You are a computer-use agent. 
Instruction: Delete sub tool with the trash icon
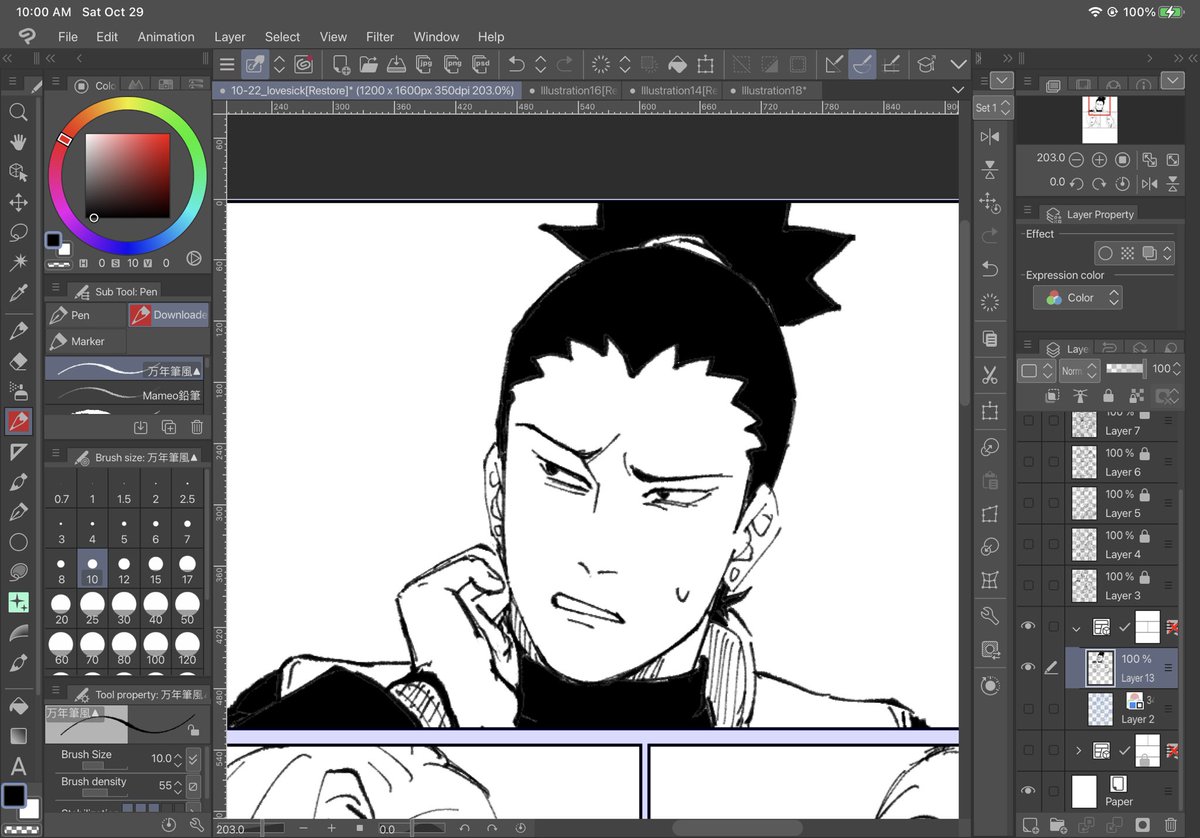(197, 427)
